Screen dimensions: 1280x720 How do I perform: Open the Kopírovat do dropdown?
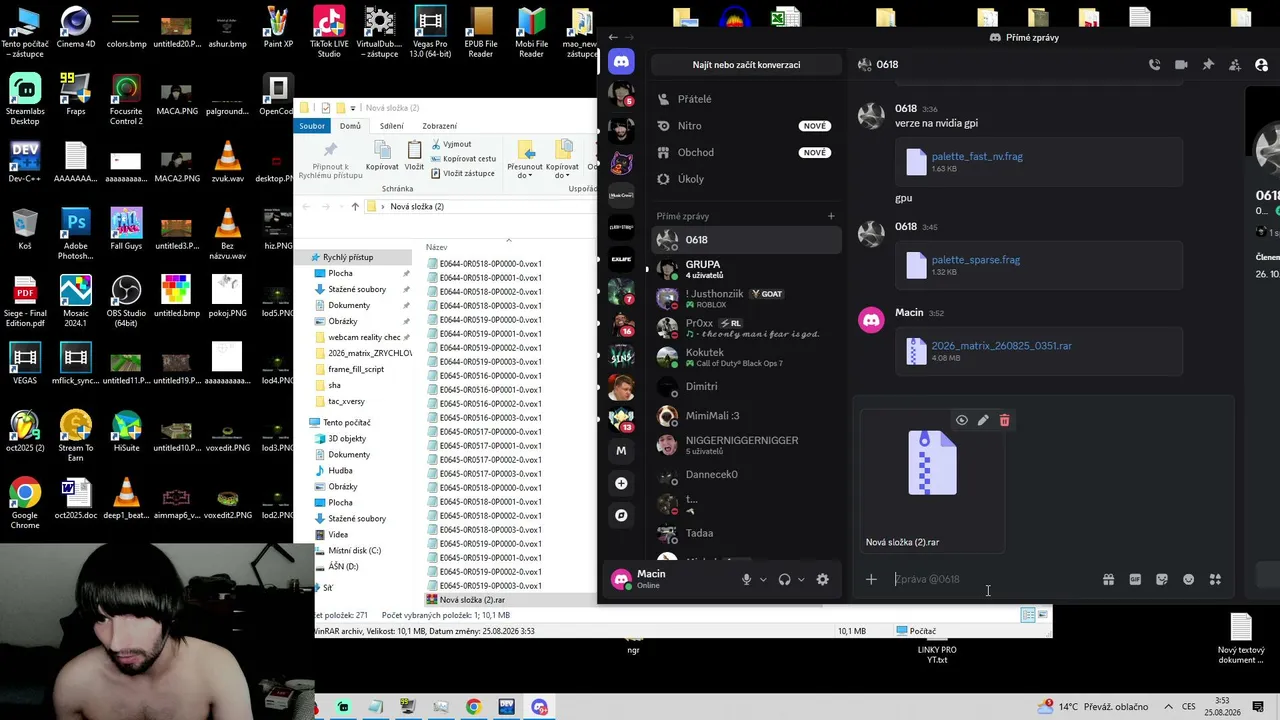(x=562, y=160)
